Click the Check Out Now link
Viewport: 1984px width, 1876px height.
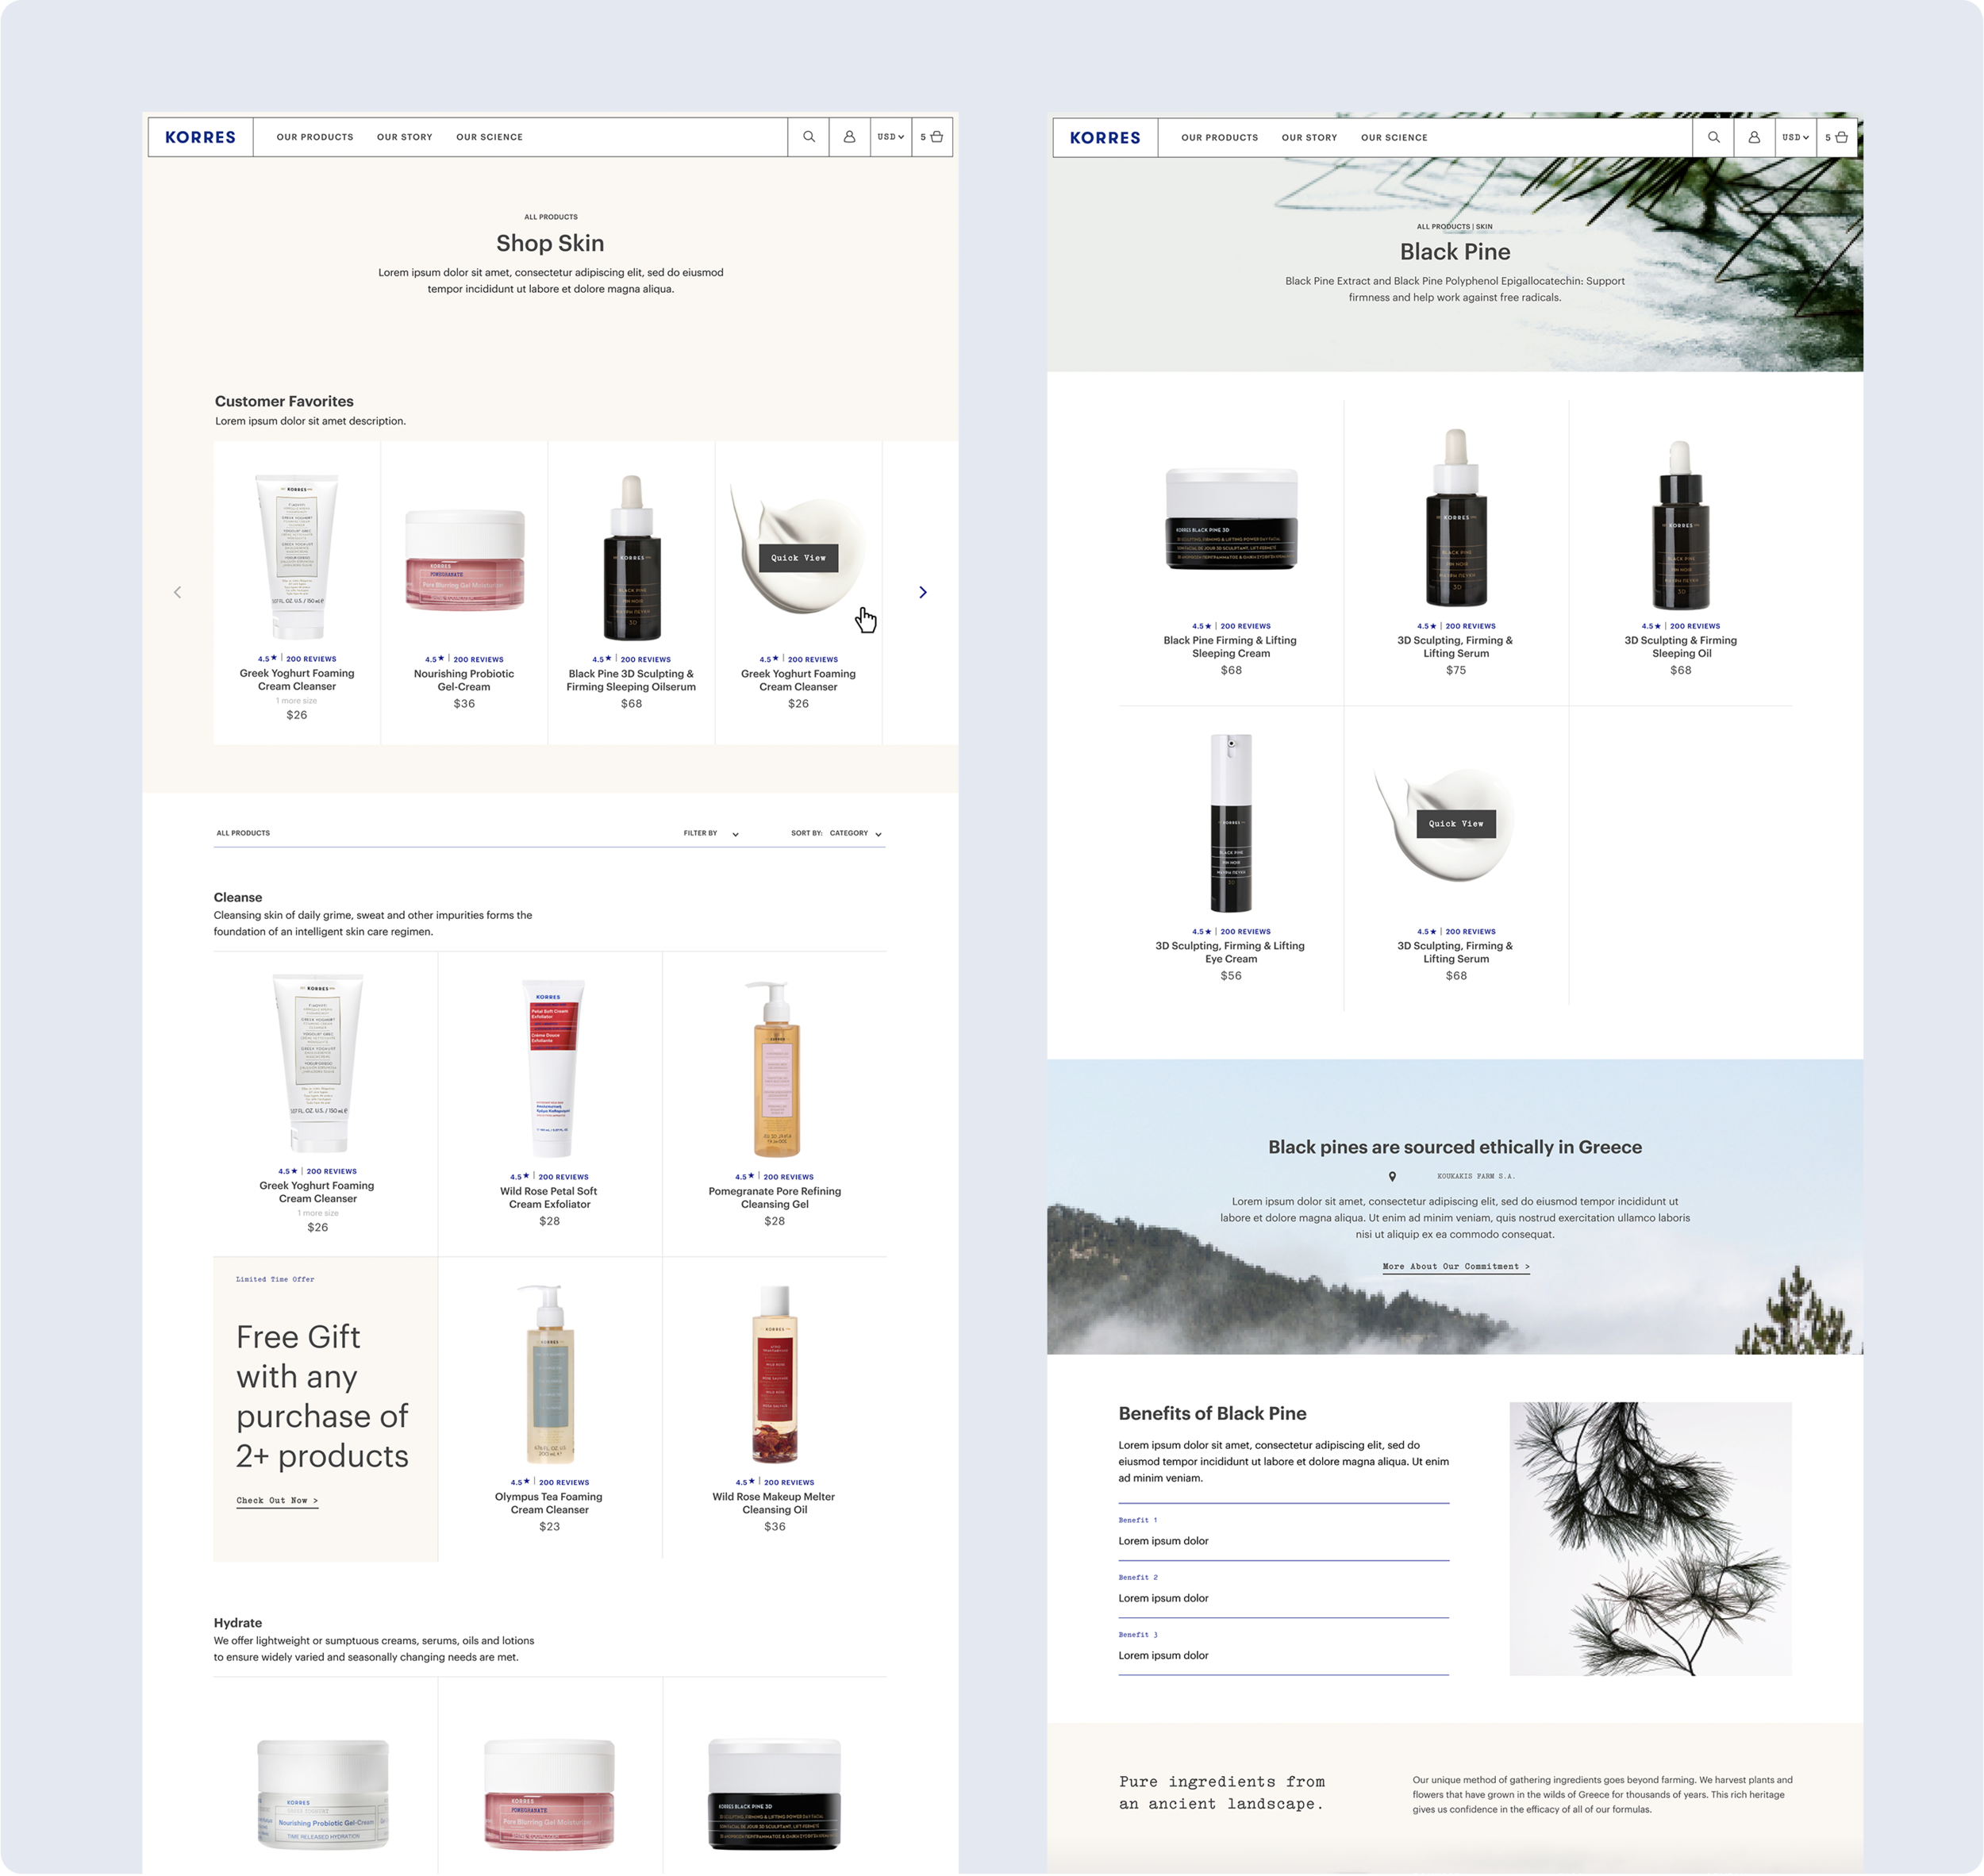[277, 1501]
